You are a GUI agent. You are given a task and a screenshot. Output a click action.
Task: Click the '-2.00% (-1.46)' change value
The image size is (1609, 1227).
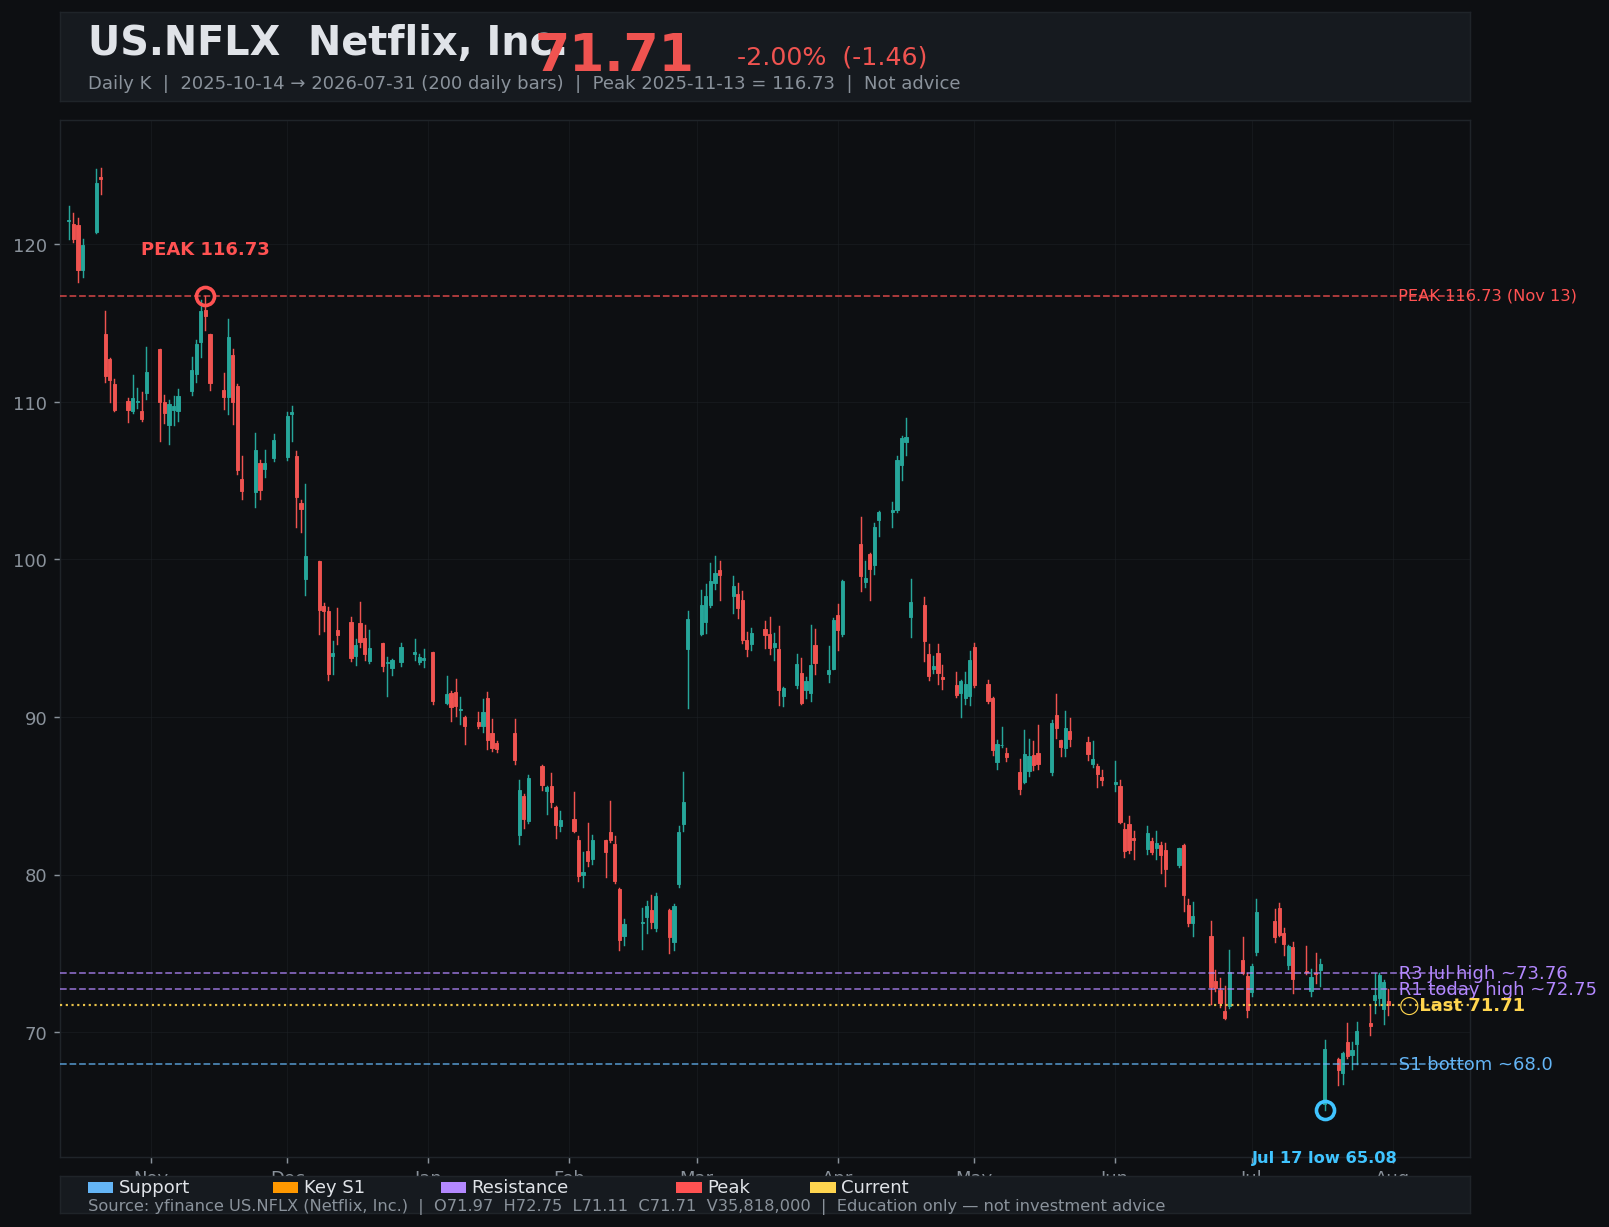tap(832, 57)
